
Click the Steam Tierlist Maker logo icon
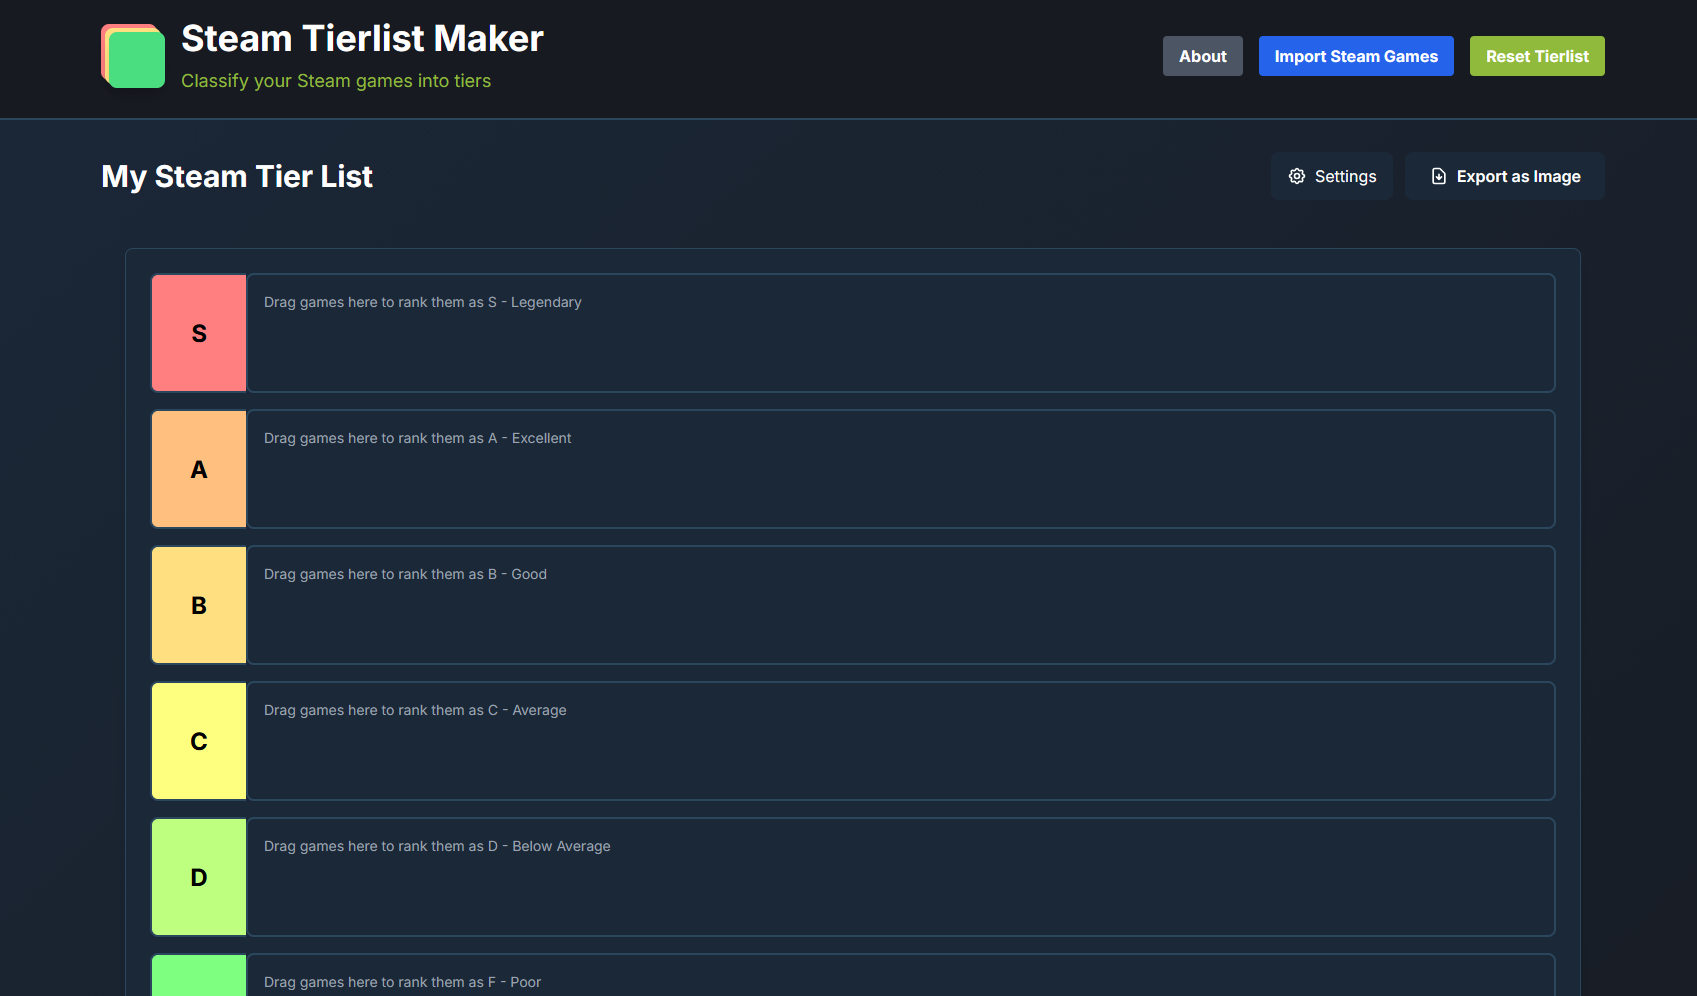point(133,56)
